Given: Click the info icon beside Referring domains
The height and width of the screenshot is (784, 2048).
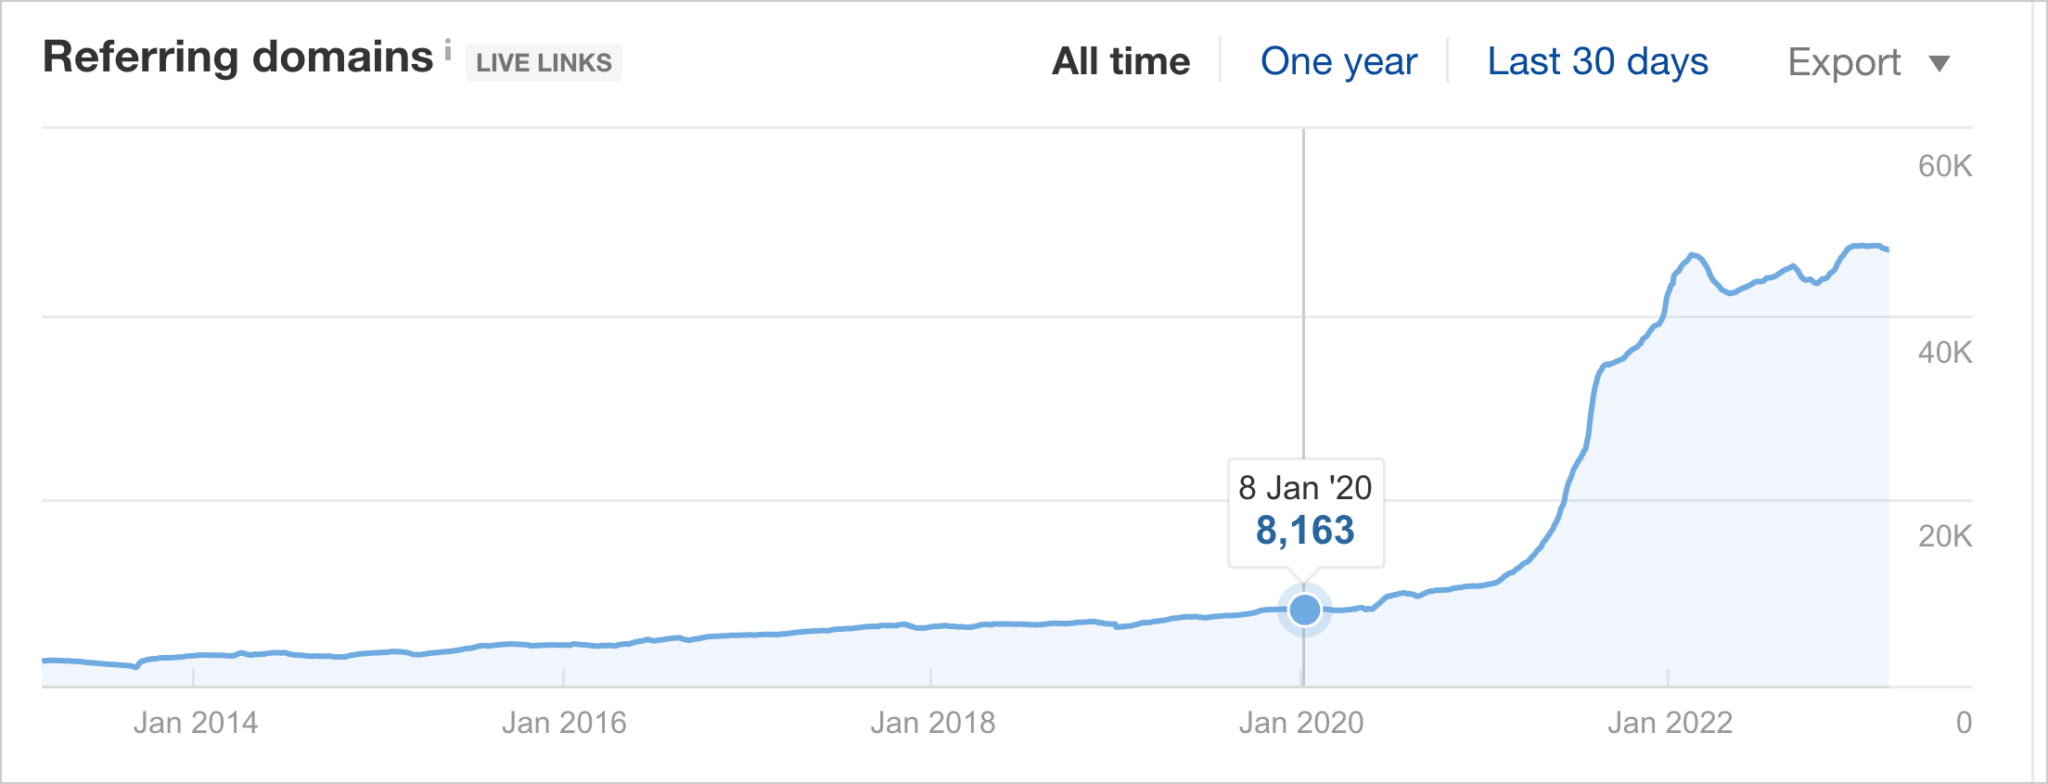Looking at the screenshot, I should pos(448,49).
